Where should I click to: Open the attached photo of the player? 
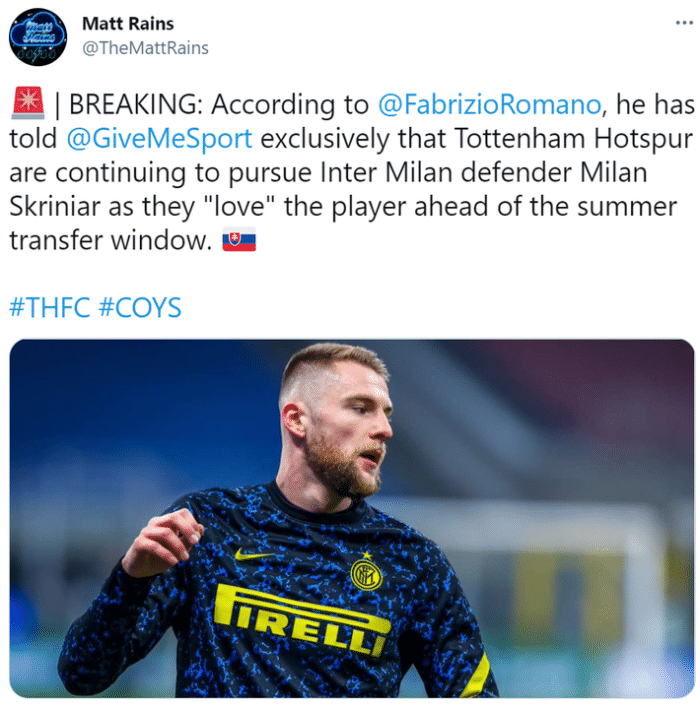(x=352, y=518)
